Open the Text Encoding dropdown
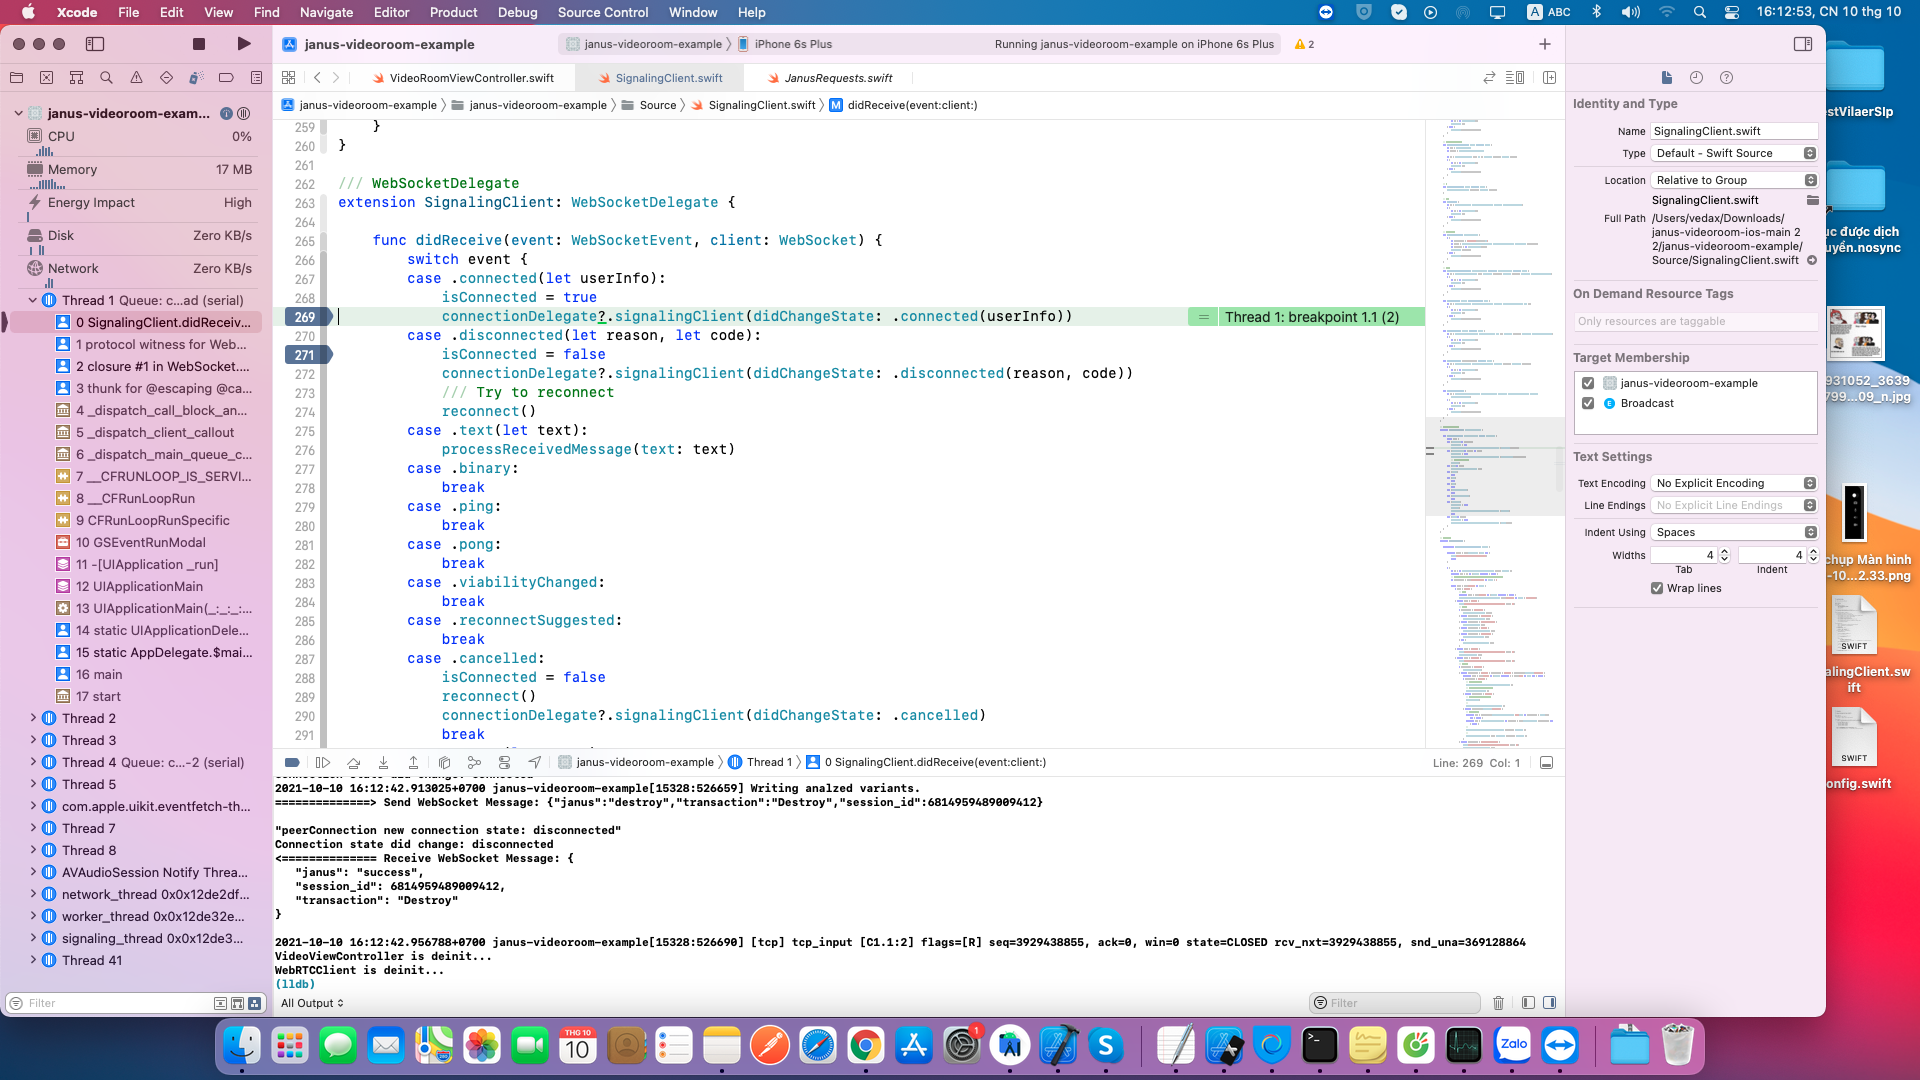The width and height of the screenshot is (1920, 1080). pos(1734,483)
